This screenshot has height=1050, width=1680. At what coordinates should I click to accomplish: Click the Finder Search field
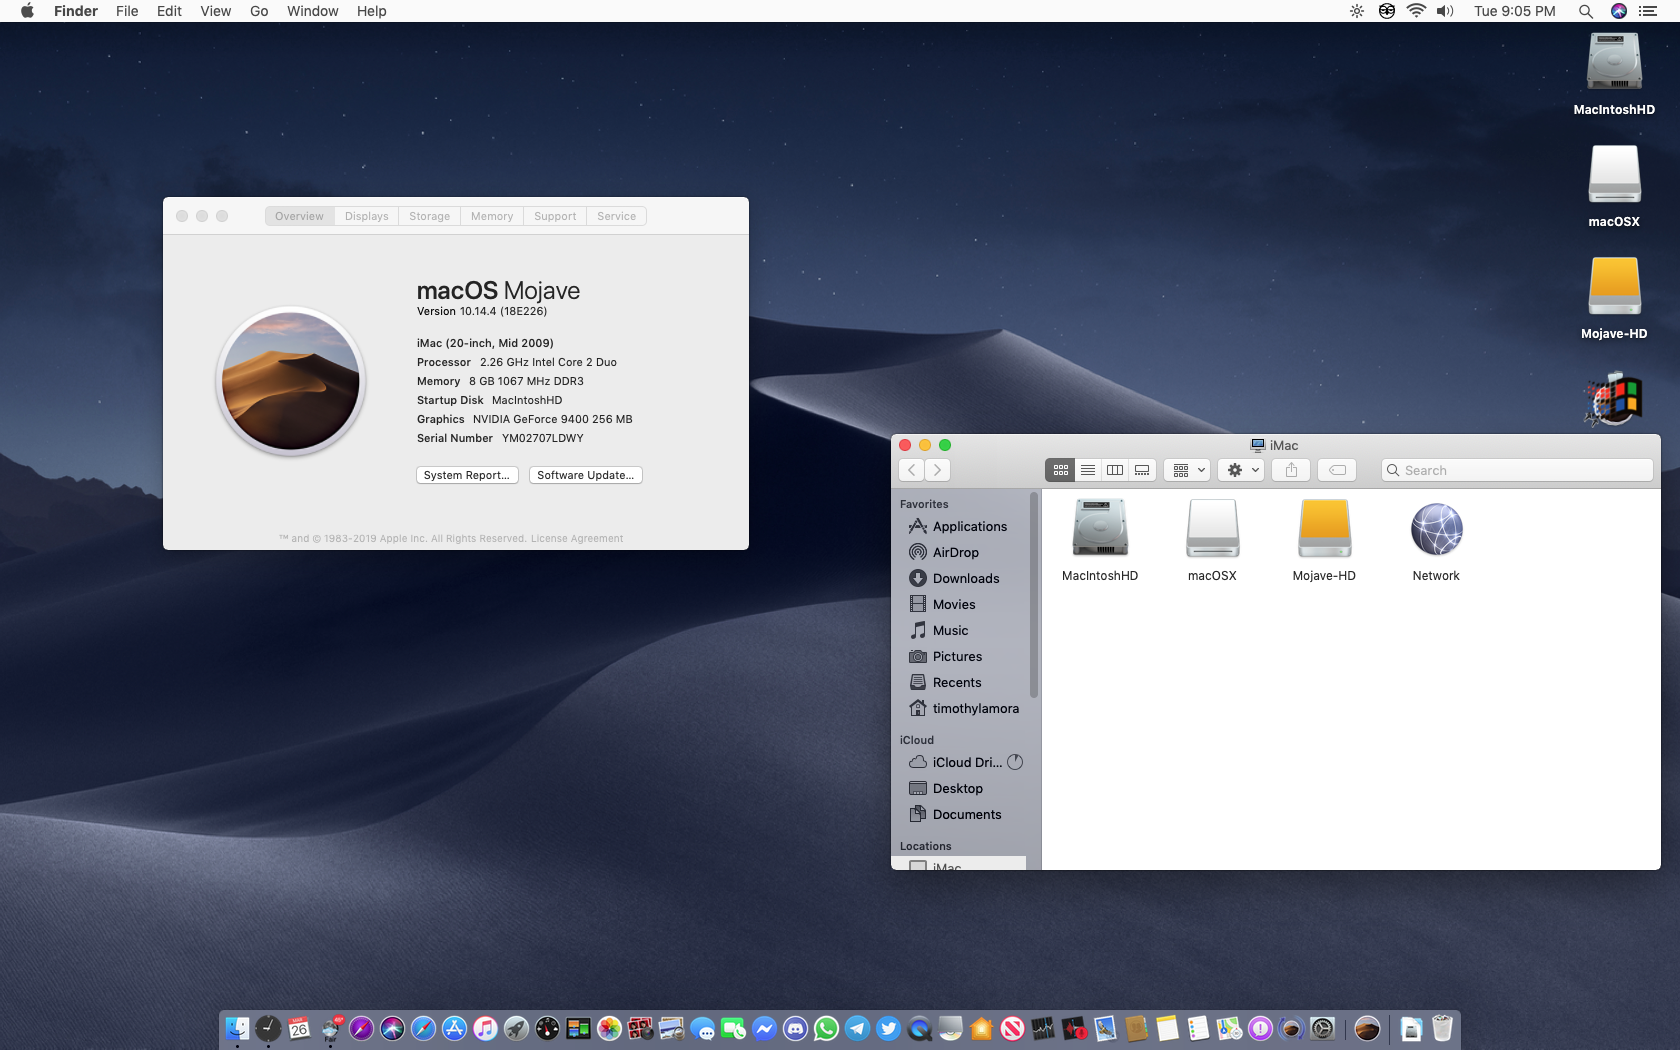(1516, 470)
